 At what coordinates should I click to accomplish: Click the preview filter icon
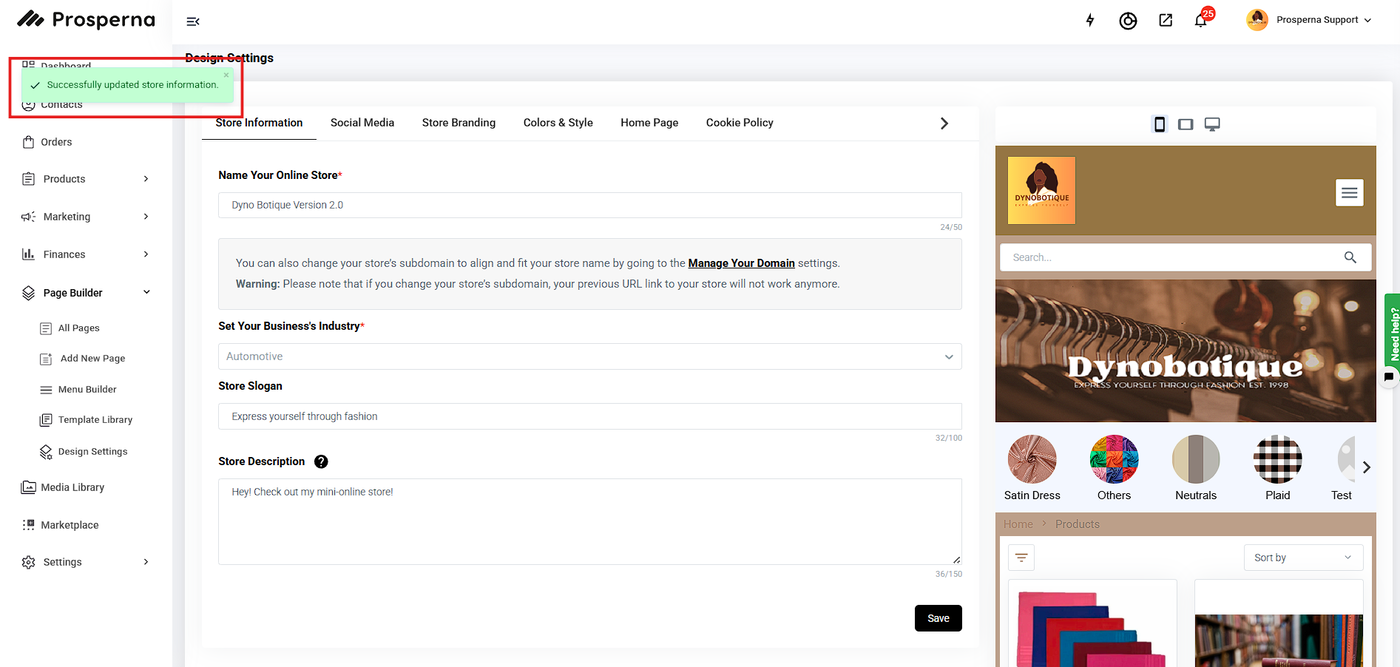(x=1021, y=557)
